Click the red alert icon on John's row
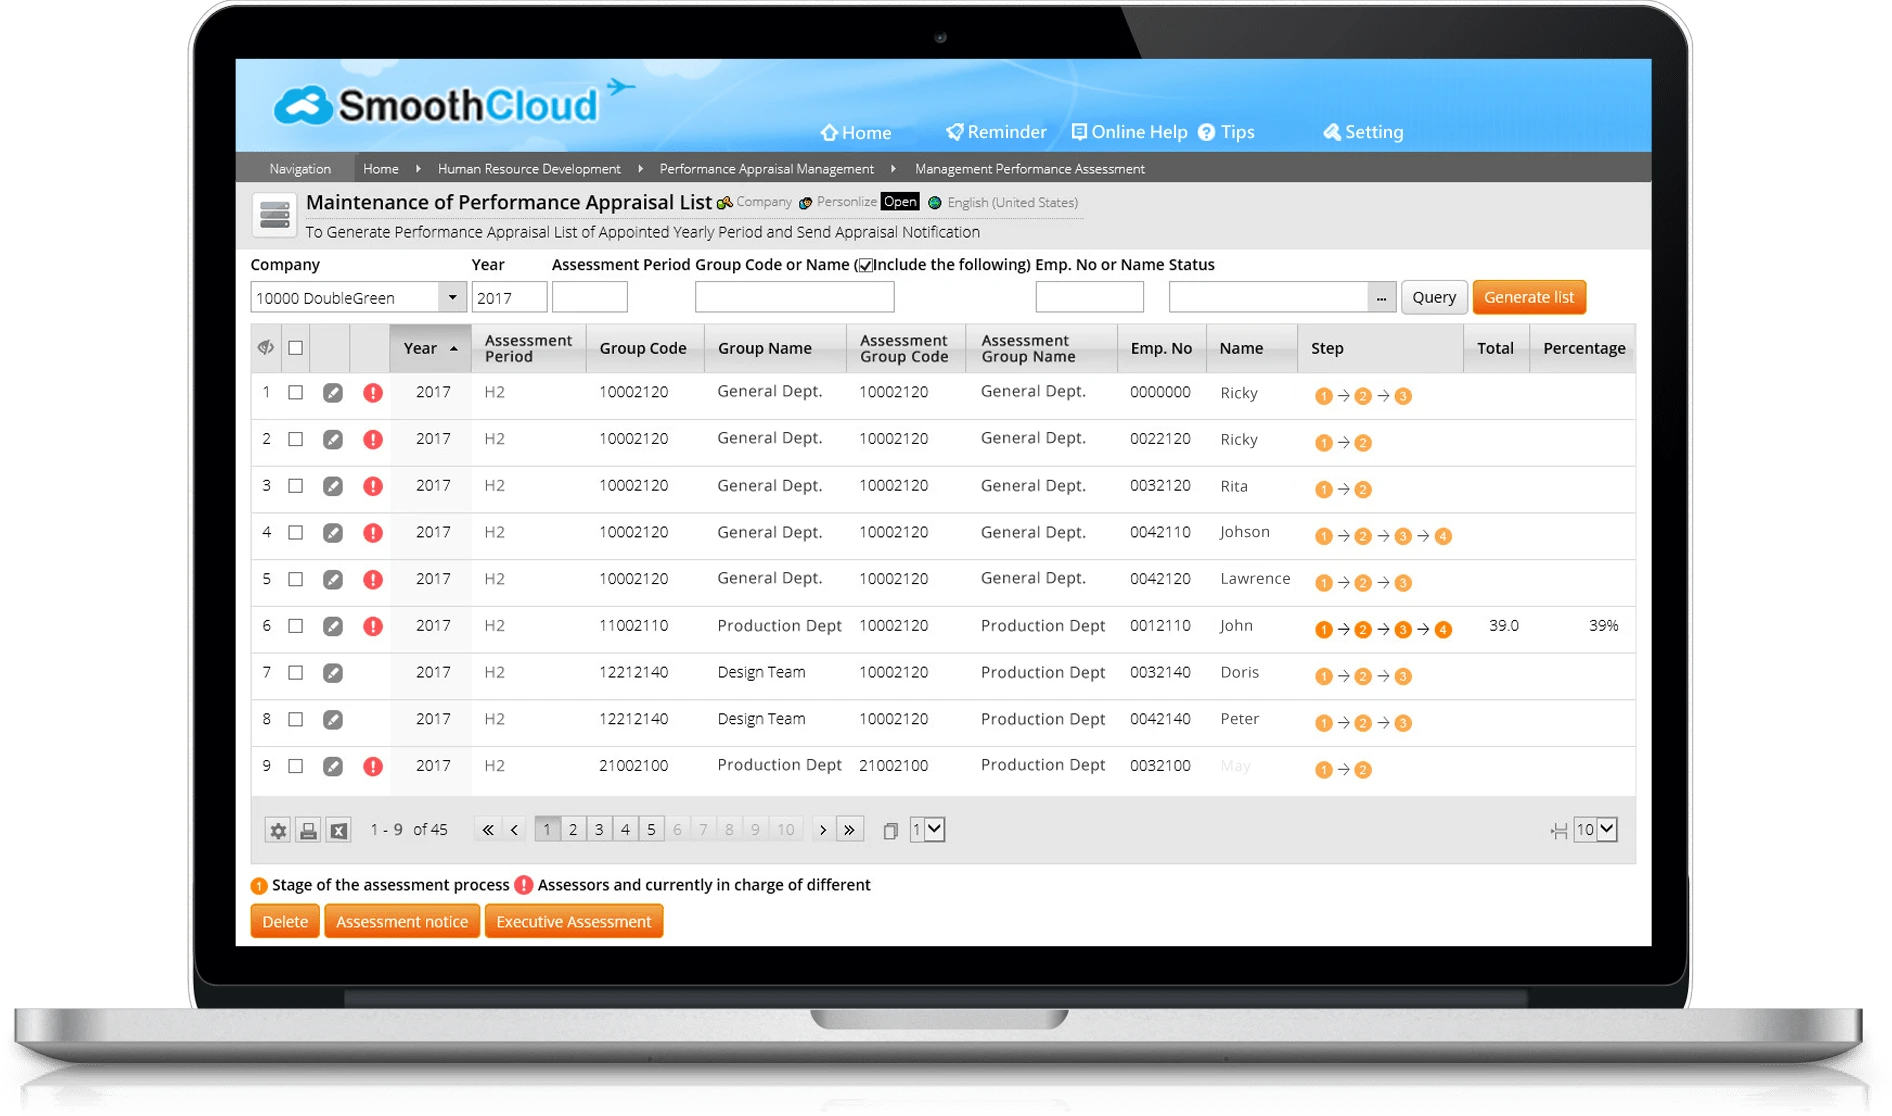 point(373,626)
